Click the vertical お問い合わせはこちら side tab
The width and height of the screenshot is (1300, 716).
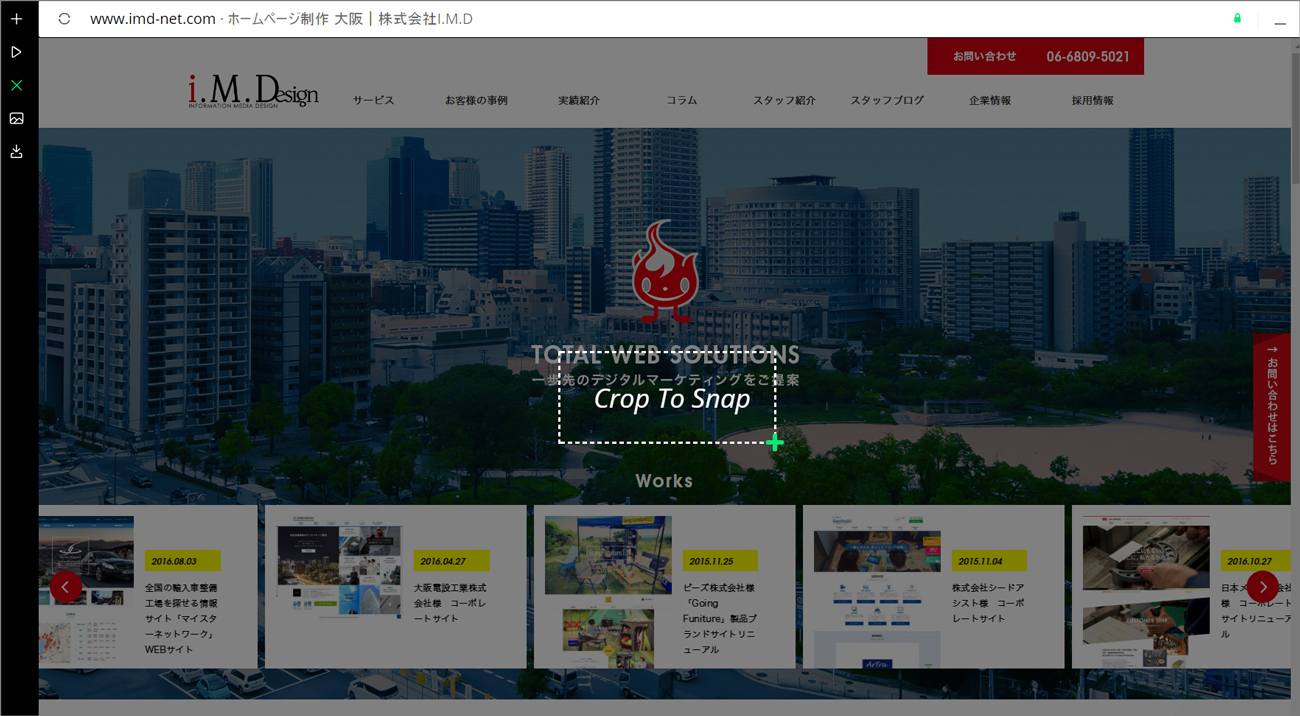point(1272,407)
